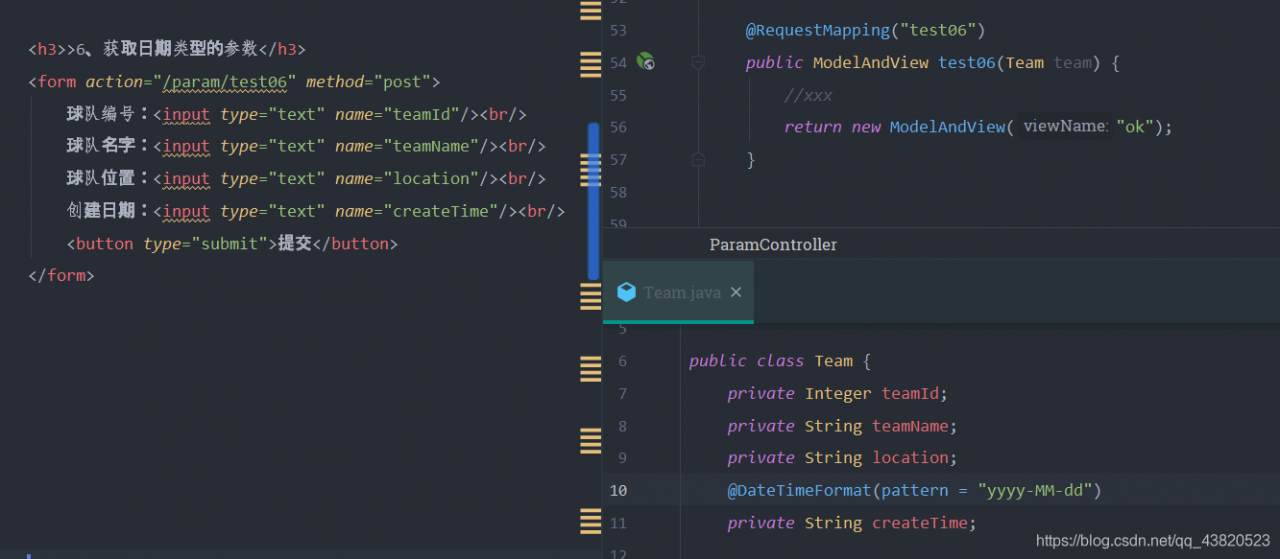
Task: Switch to the Team.java editor tab
Action: [x=678, y=292]
